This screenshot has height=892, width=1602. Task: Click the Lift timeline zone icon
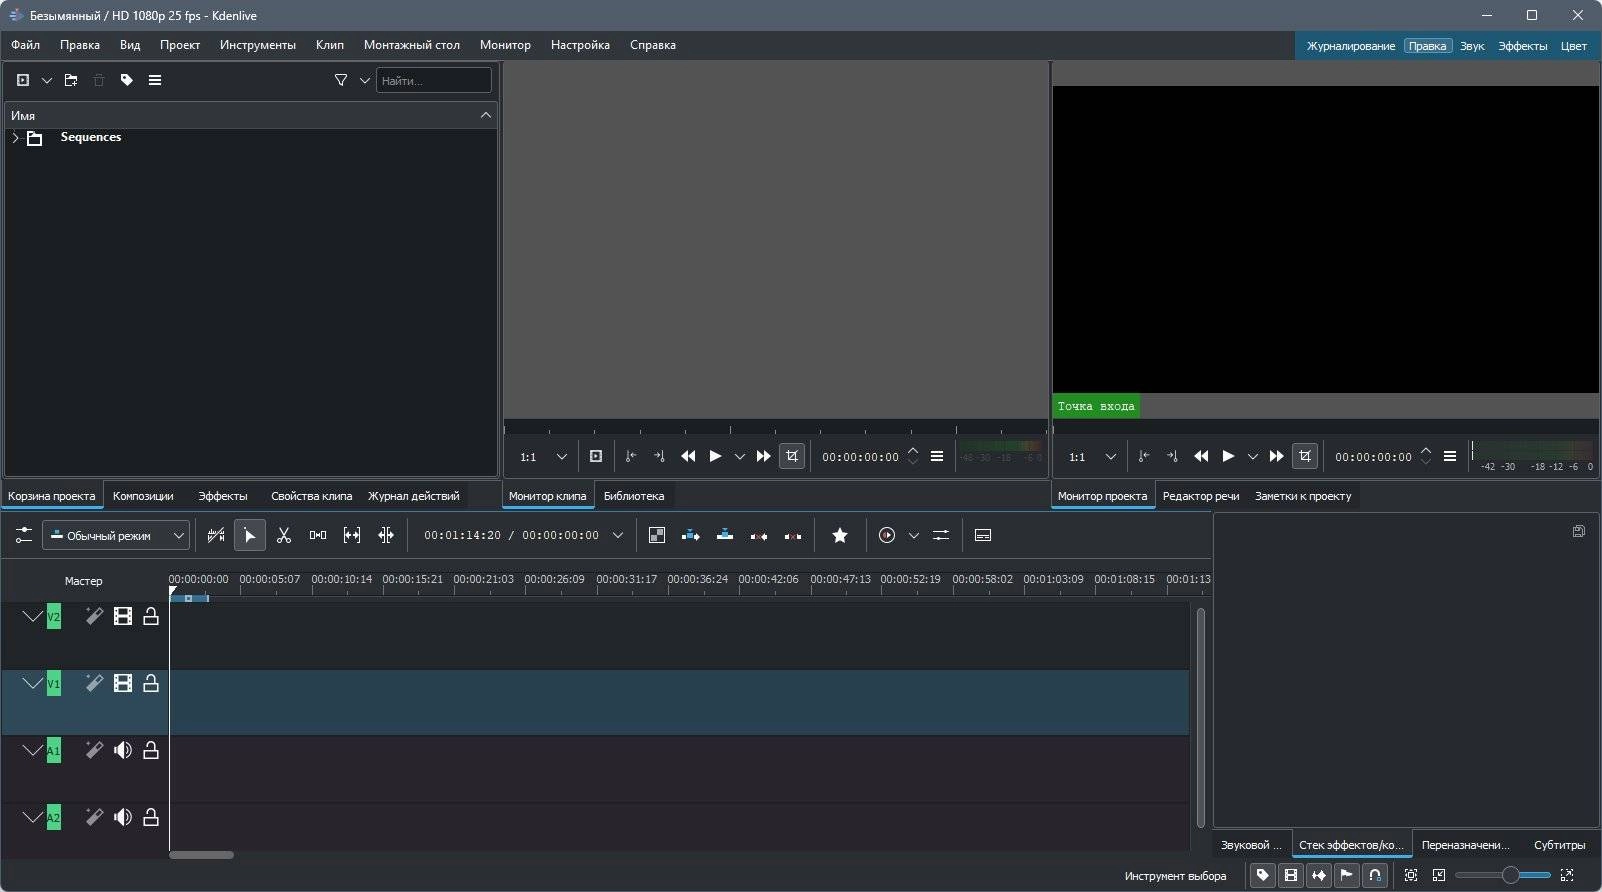point(793,536)
